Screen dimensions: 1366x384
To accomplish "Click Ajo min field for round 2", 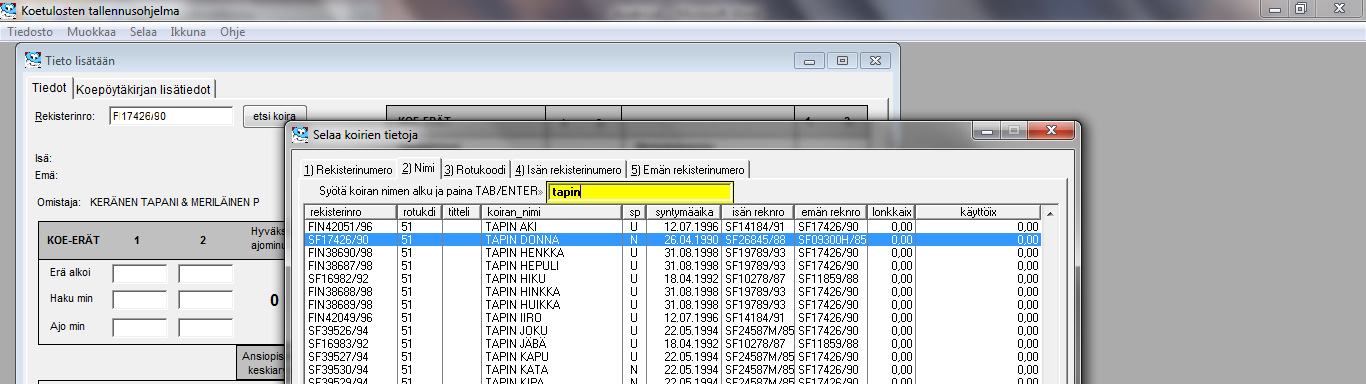I will [205, 327].
